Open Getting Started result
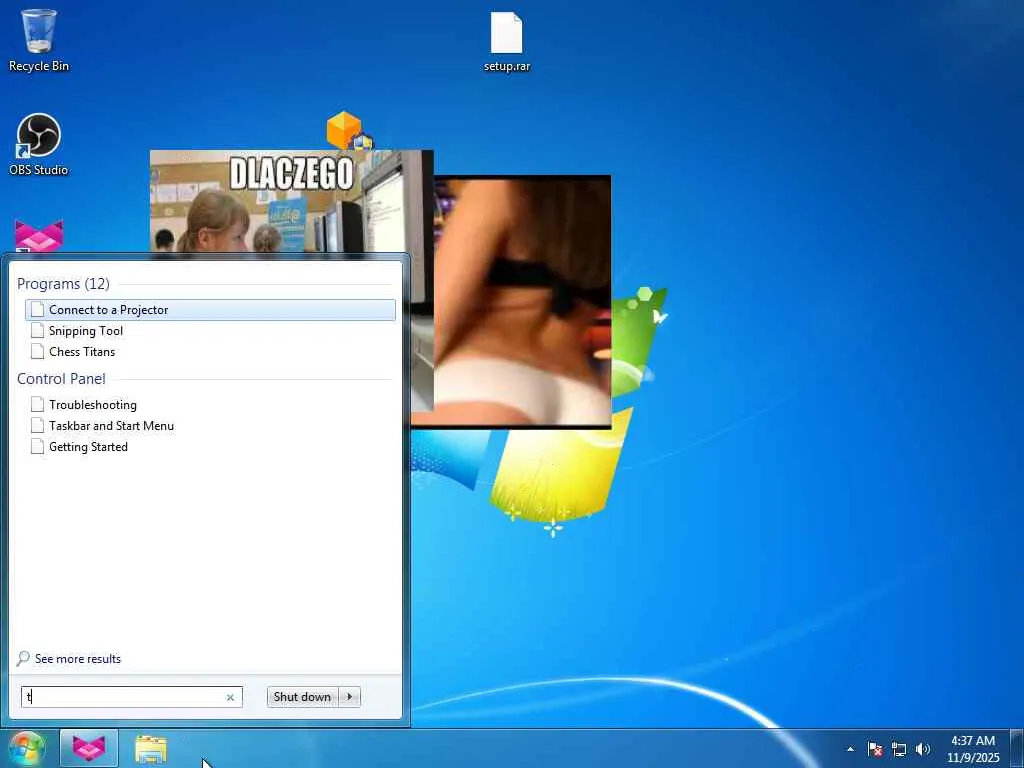The width and height of the screenshot is (1024, 768). 210,447
